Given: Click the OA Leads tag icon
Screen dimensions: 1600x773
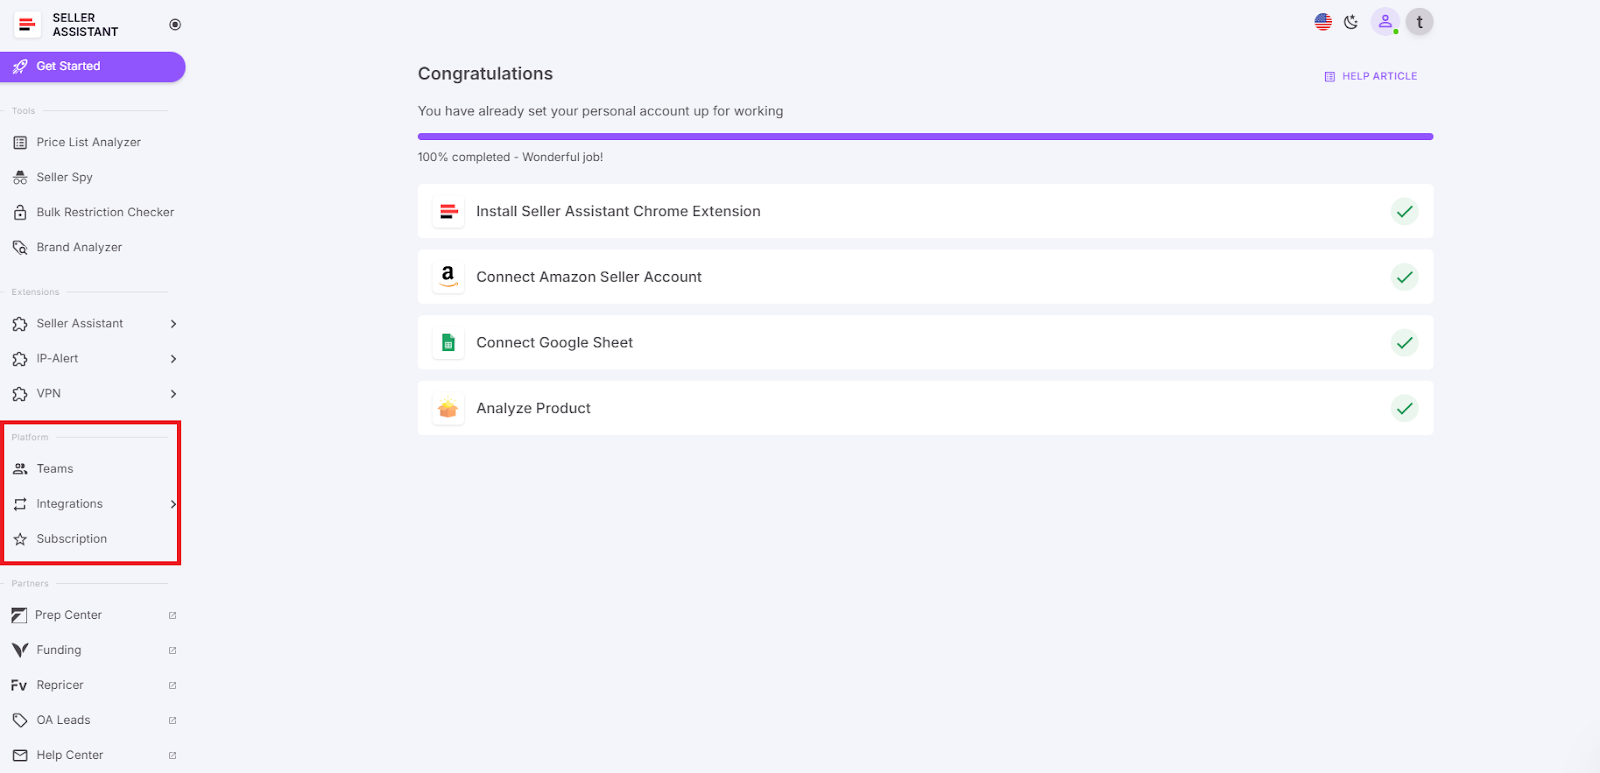Looking at the screenshot, I should click(x=20, y=720).
